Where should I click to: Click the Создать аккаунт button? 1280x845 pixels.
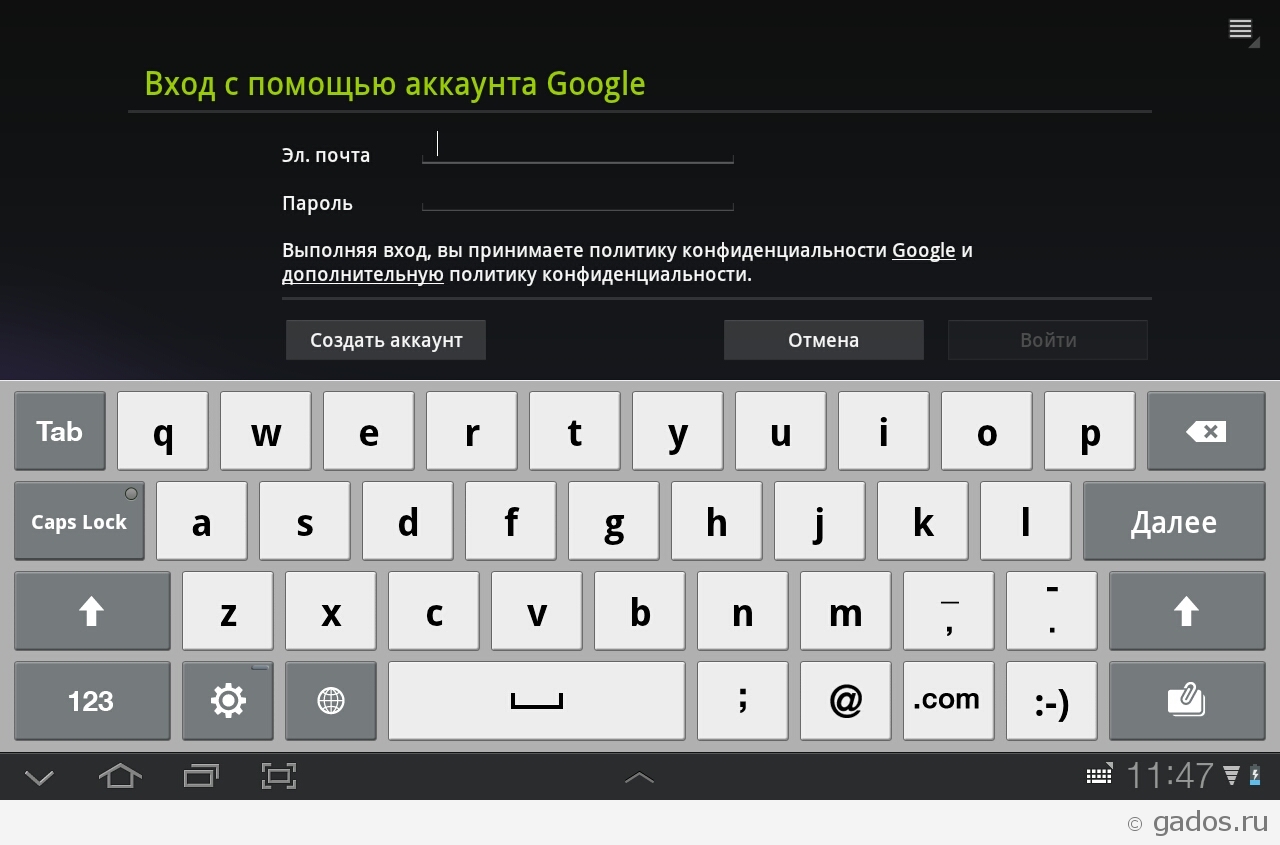click(386, 340)
